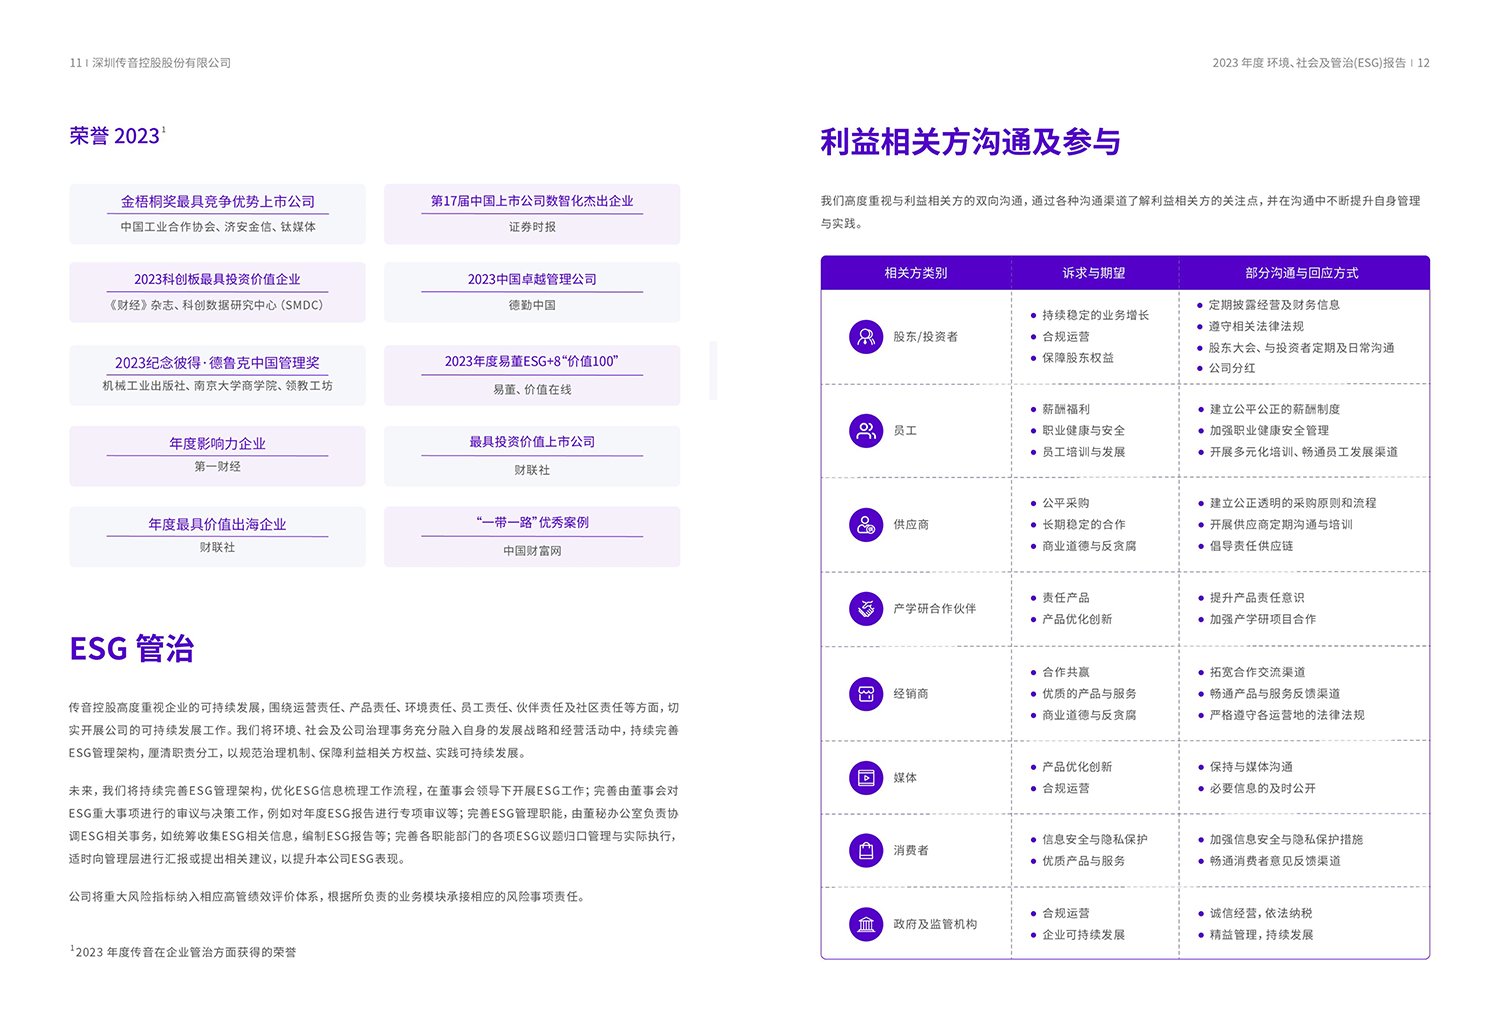Click the footnote about 2023 年度传音 honors
Viewport: 1500px width, 1016px height.
184,952
